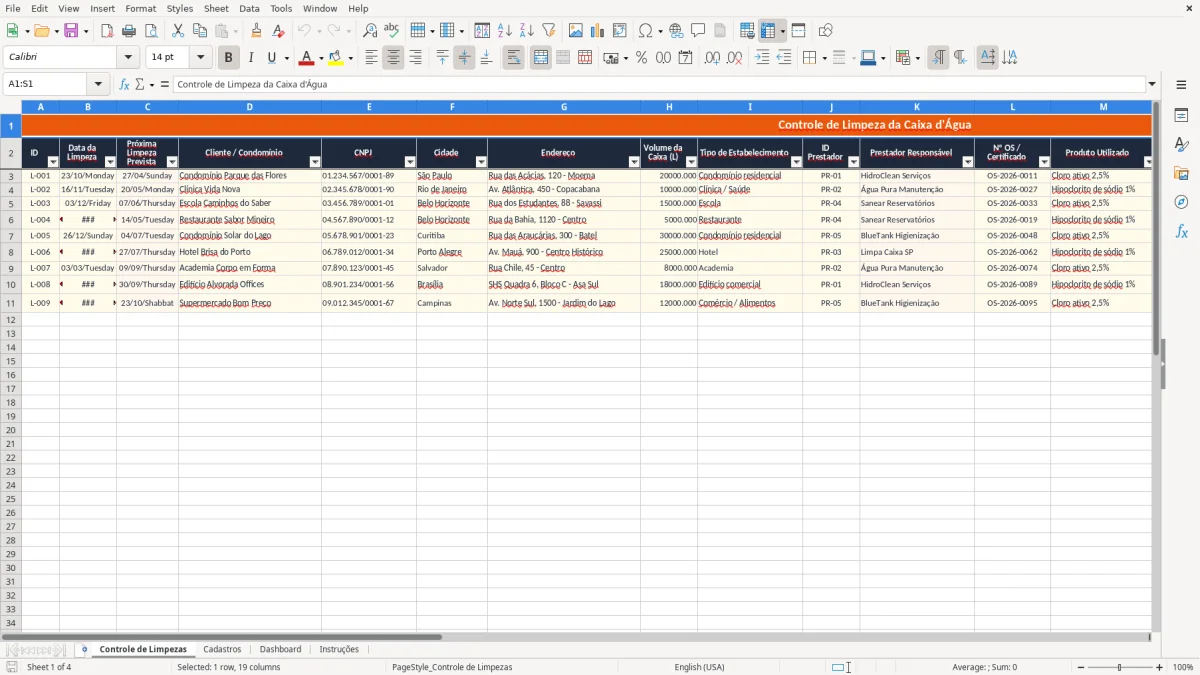The image size is (1200, 675).
Task: Open the Data menu
Action: tap(249, 8)
